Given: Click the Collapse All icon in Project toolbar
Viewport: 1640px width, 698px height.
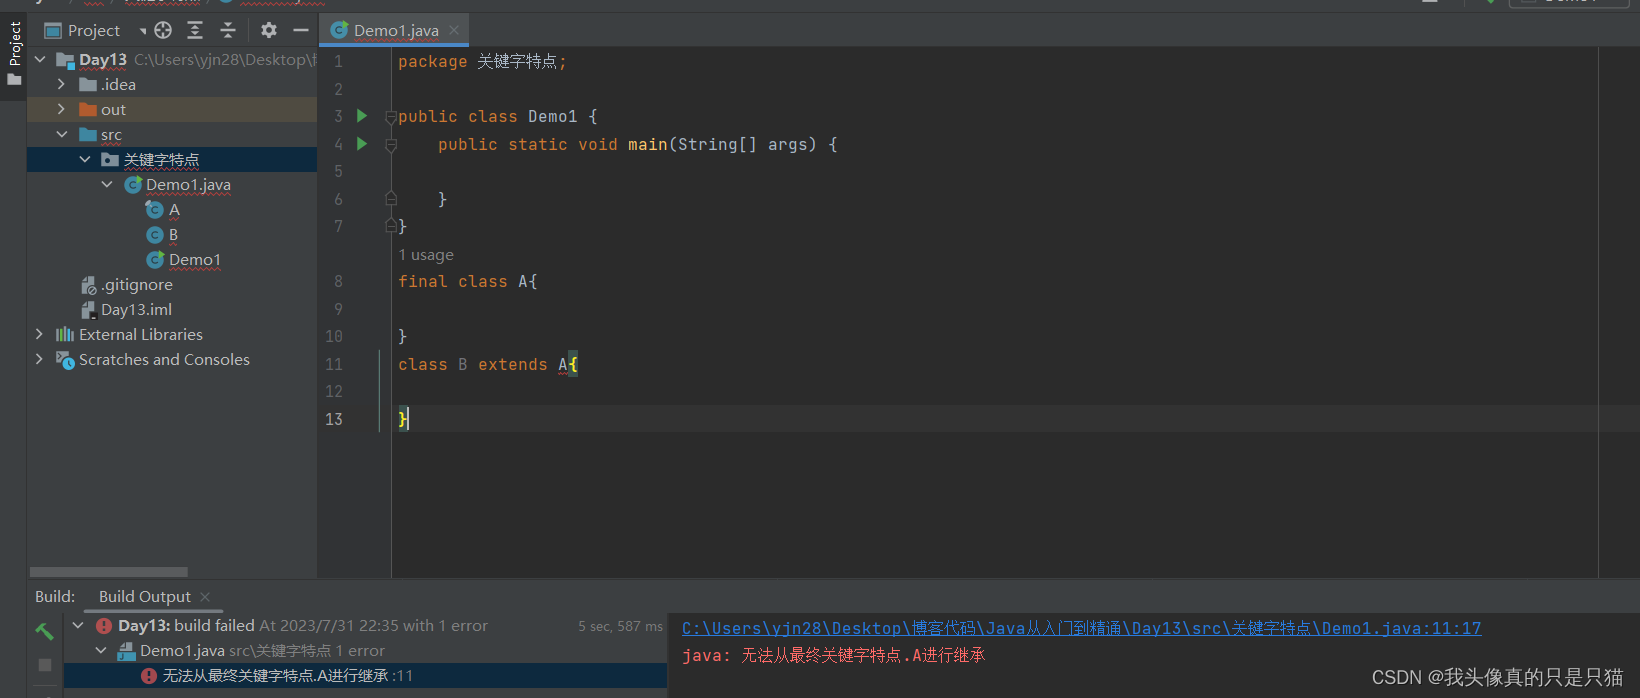Looking at the screenshot, I should point(227,30).
